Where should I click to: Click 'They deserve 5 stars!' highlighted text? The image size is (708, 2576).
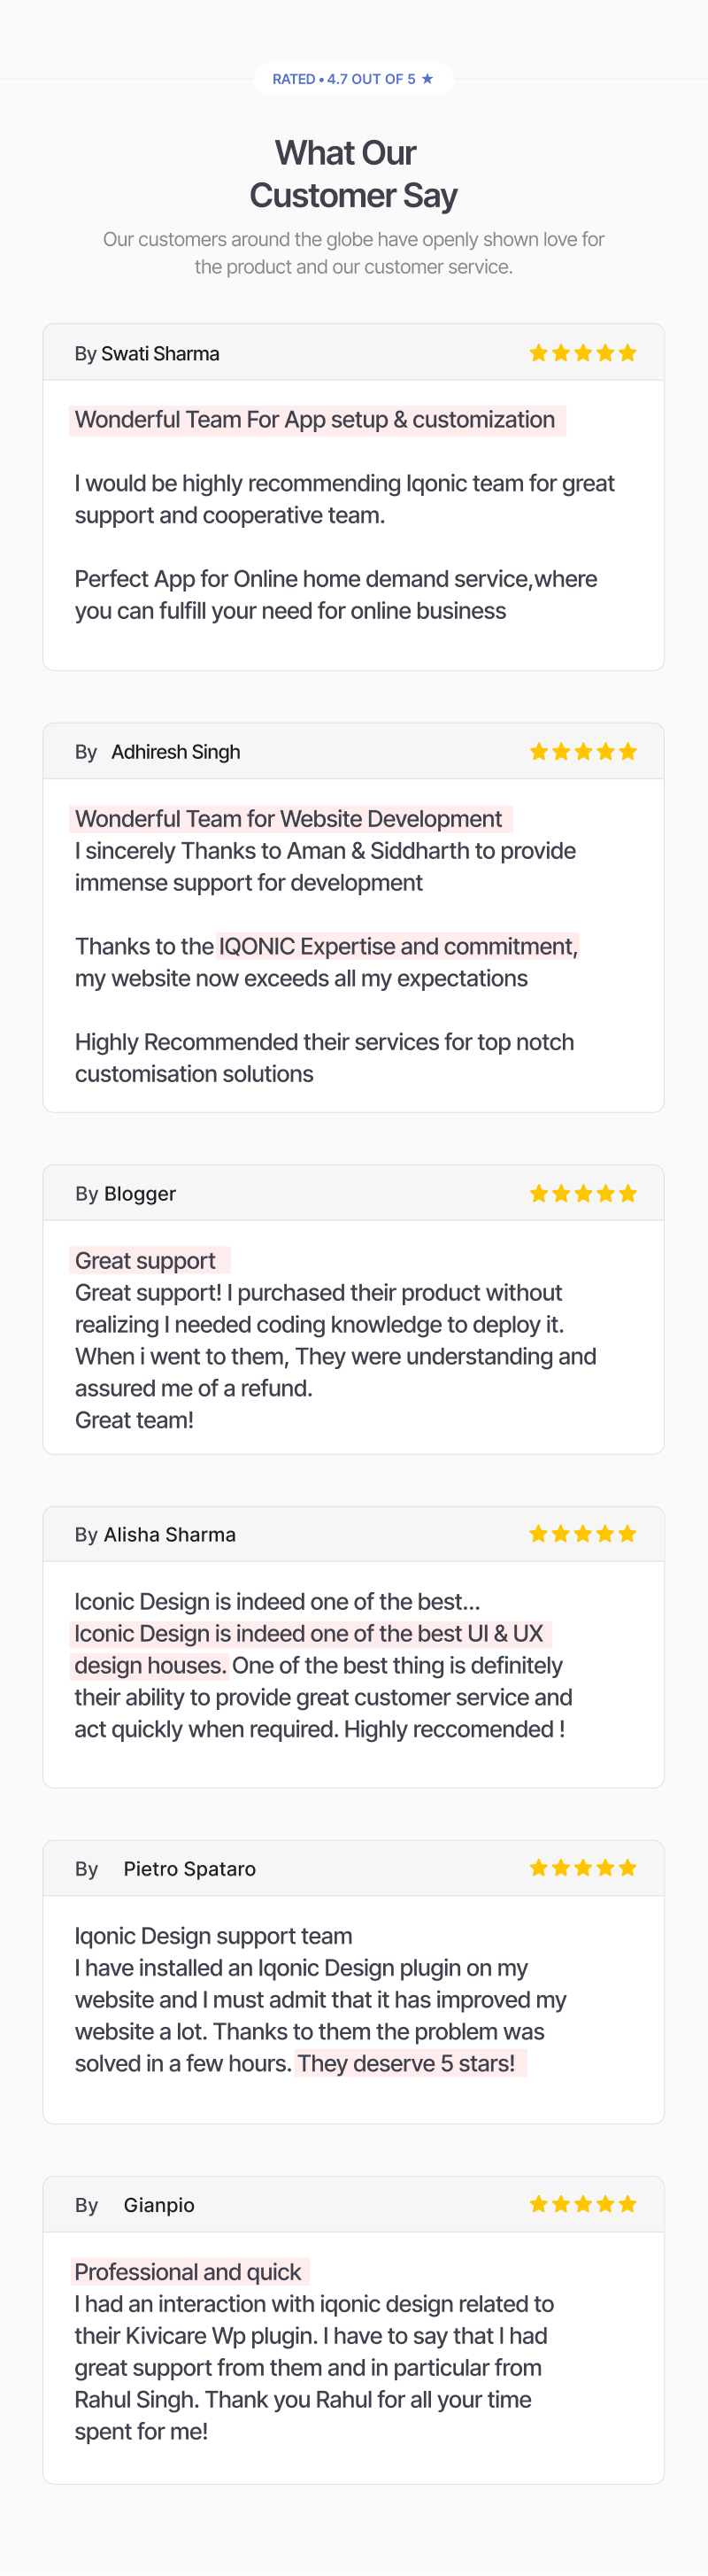click(x=410, y=2063)
